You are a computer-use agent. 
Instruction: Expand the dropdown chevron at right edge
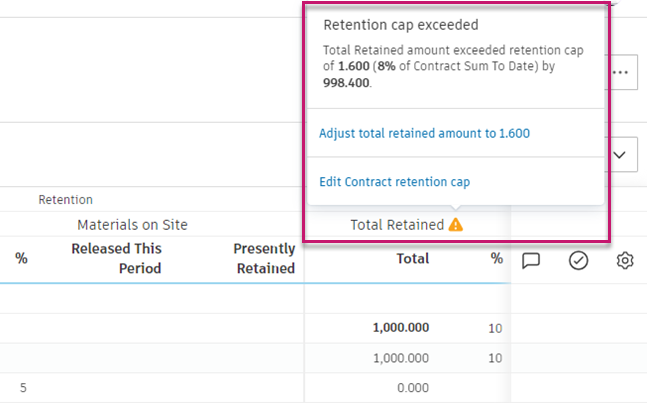(x=621, y=154)
